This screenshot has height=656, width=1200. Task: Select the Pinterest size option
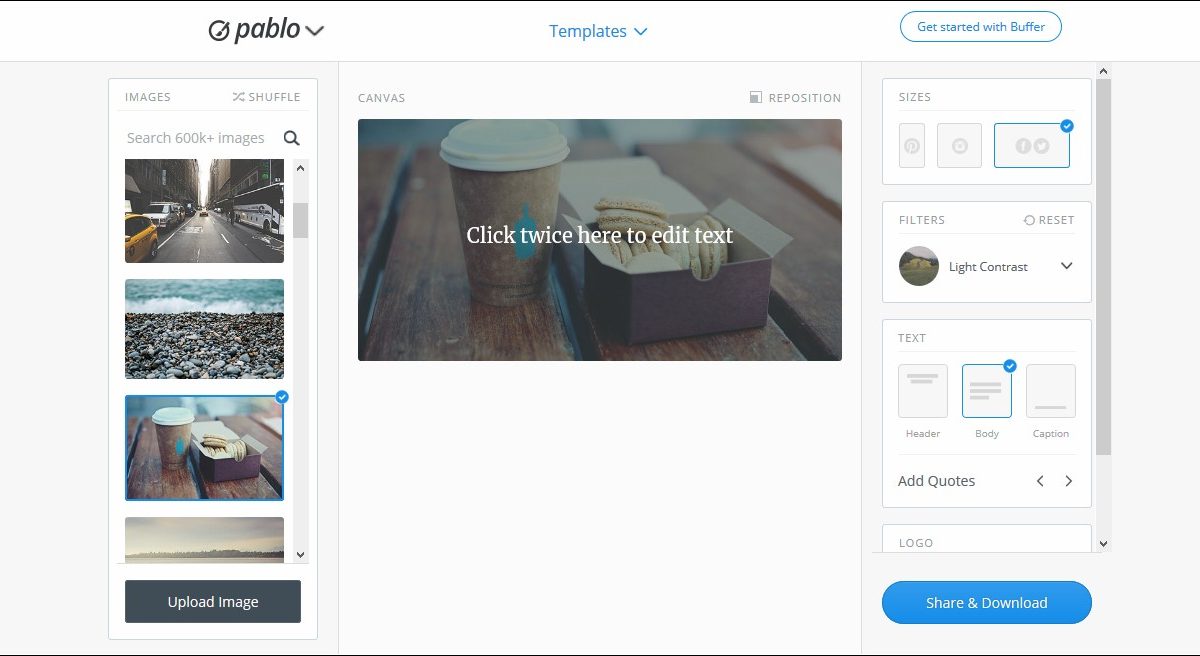(x=912, y=146)
